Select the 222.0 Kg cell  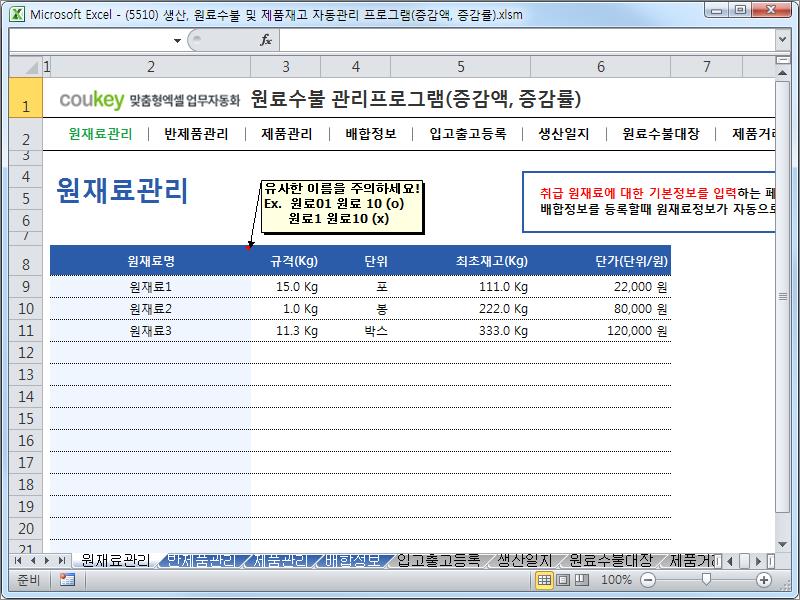[x=461, y=309]
